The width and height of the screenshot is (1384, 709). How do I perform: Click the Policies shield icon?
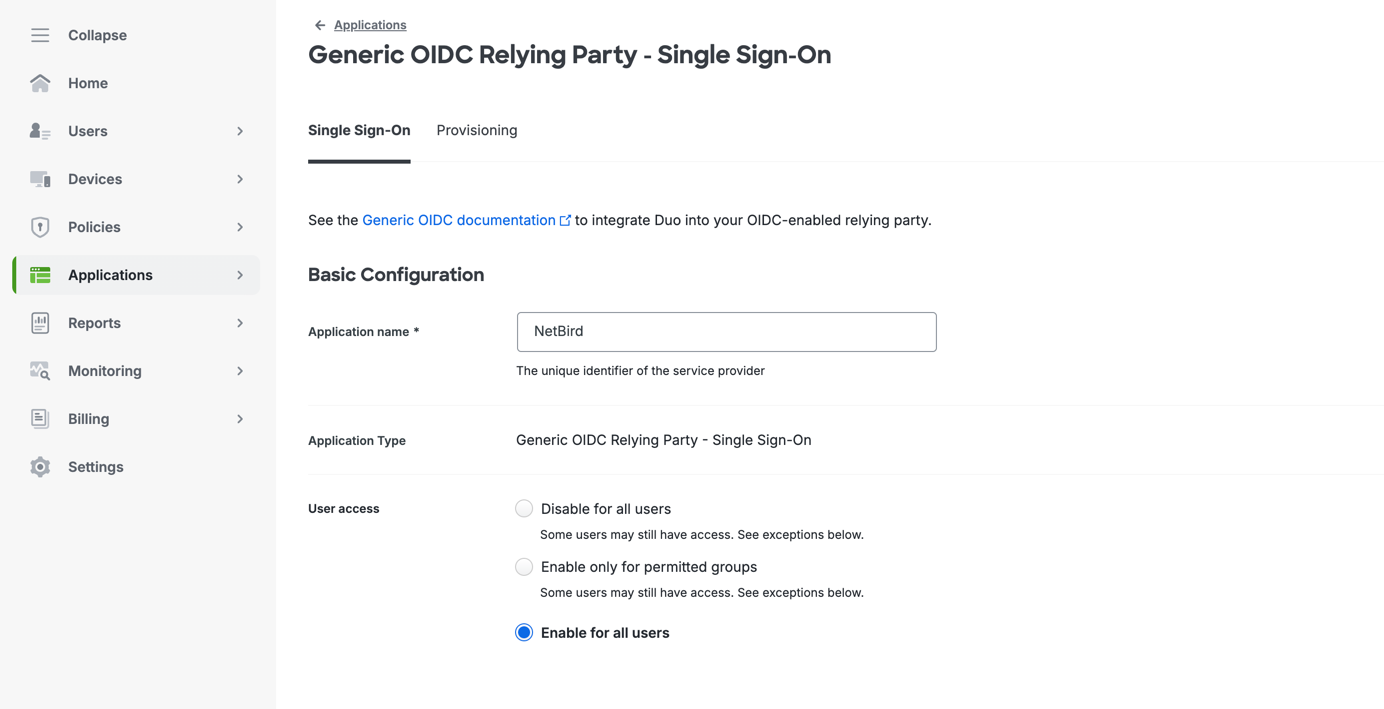[39, 227]
